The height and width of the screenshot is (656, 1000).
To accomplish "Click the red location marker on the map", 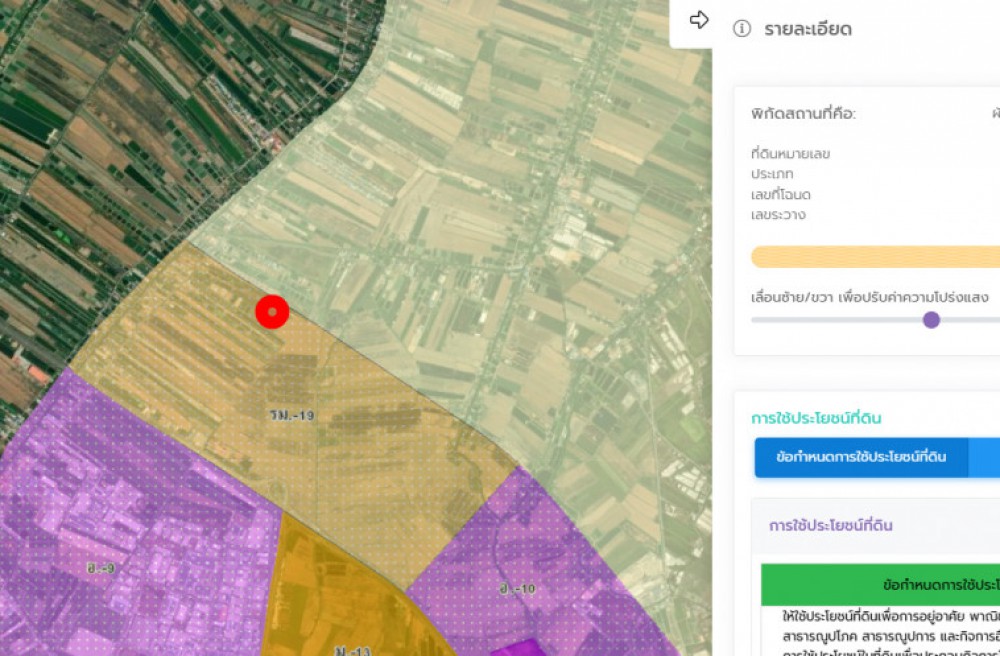I will [x=272, y=312].
